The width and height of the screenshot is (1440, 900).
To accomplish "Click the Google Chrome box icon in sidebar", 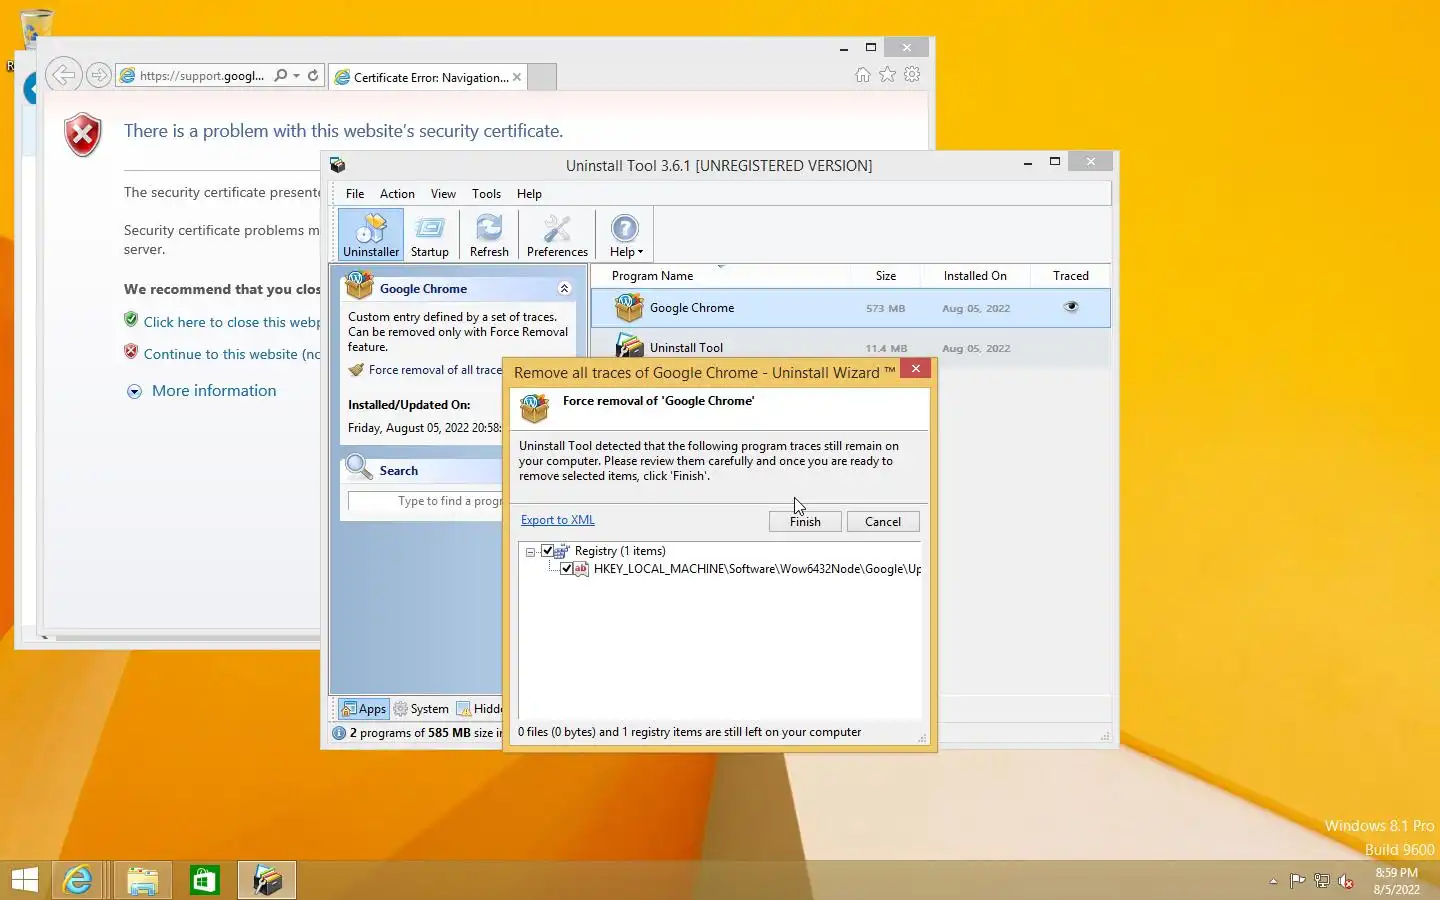I will [359, 286].
